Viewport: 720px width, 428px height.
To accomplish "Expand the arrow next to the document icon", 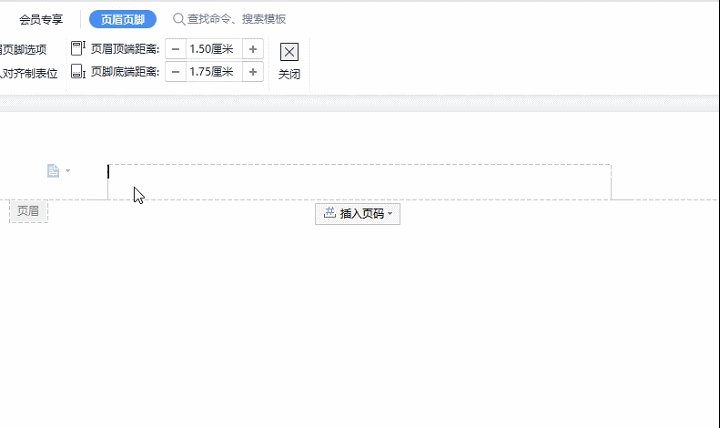I will [x=68, y=171].
